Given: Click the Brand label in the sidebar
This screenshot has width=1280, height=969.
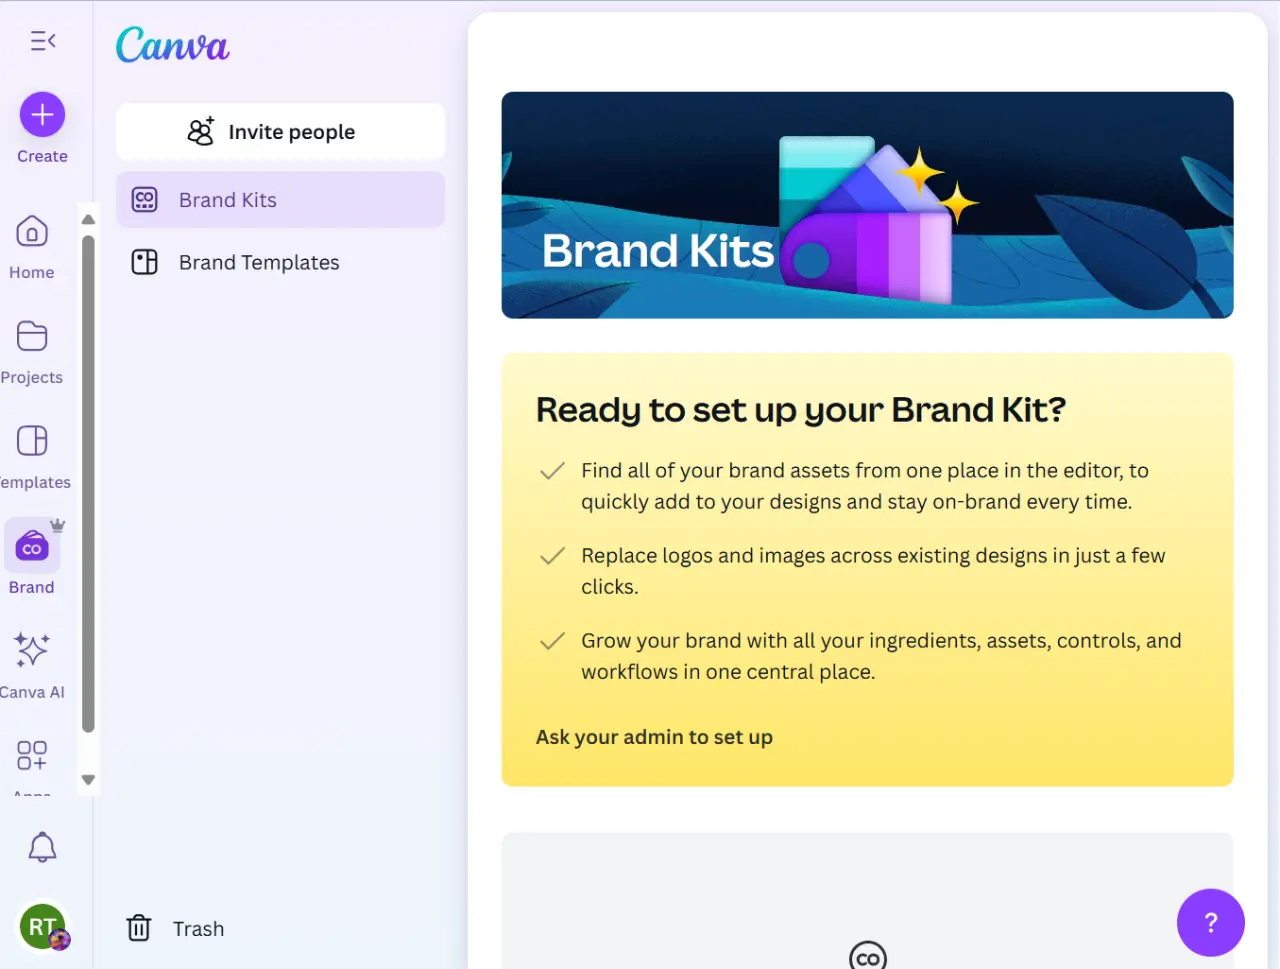Looking at the screenshot, I should click(x=32, y=588).
